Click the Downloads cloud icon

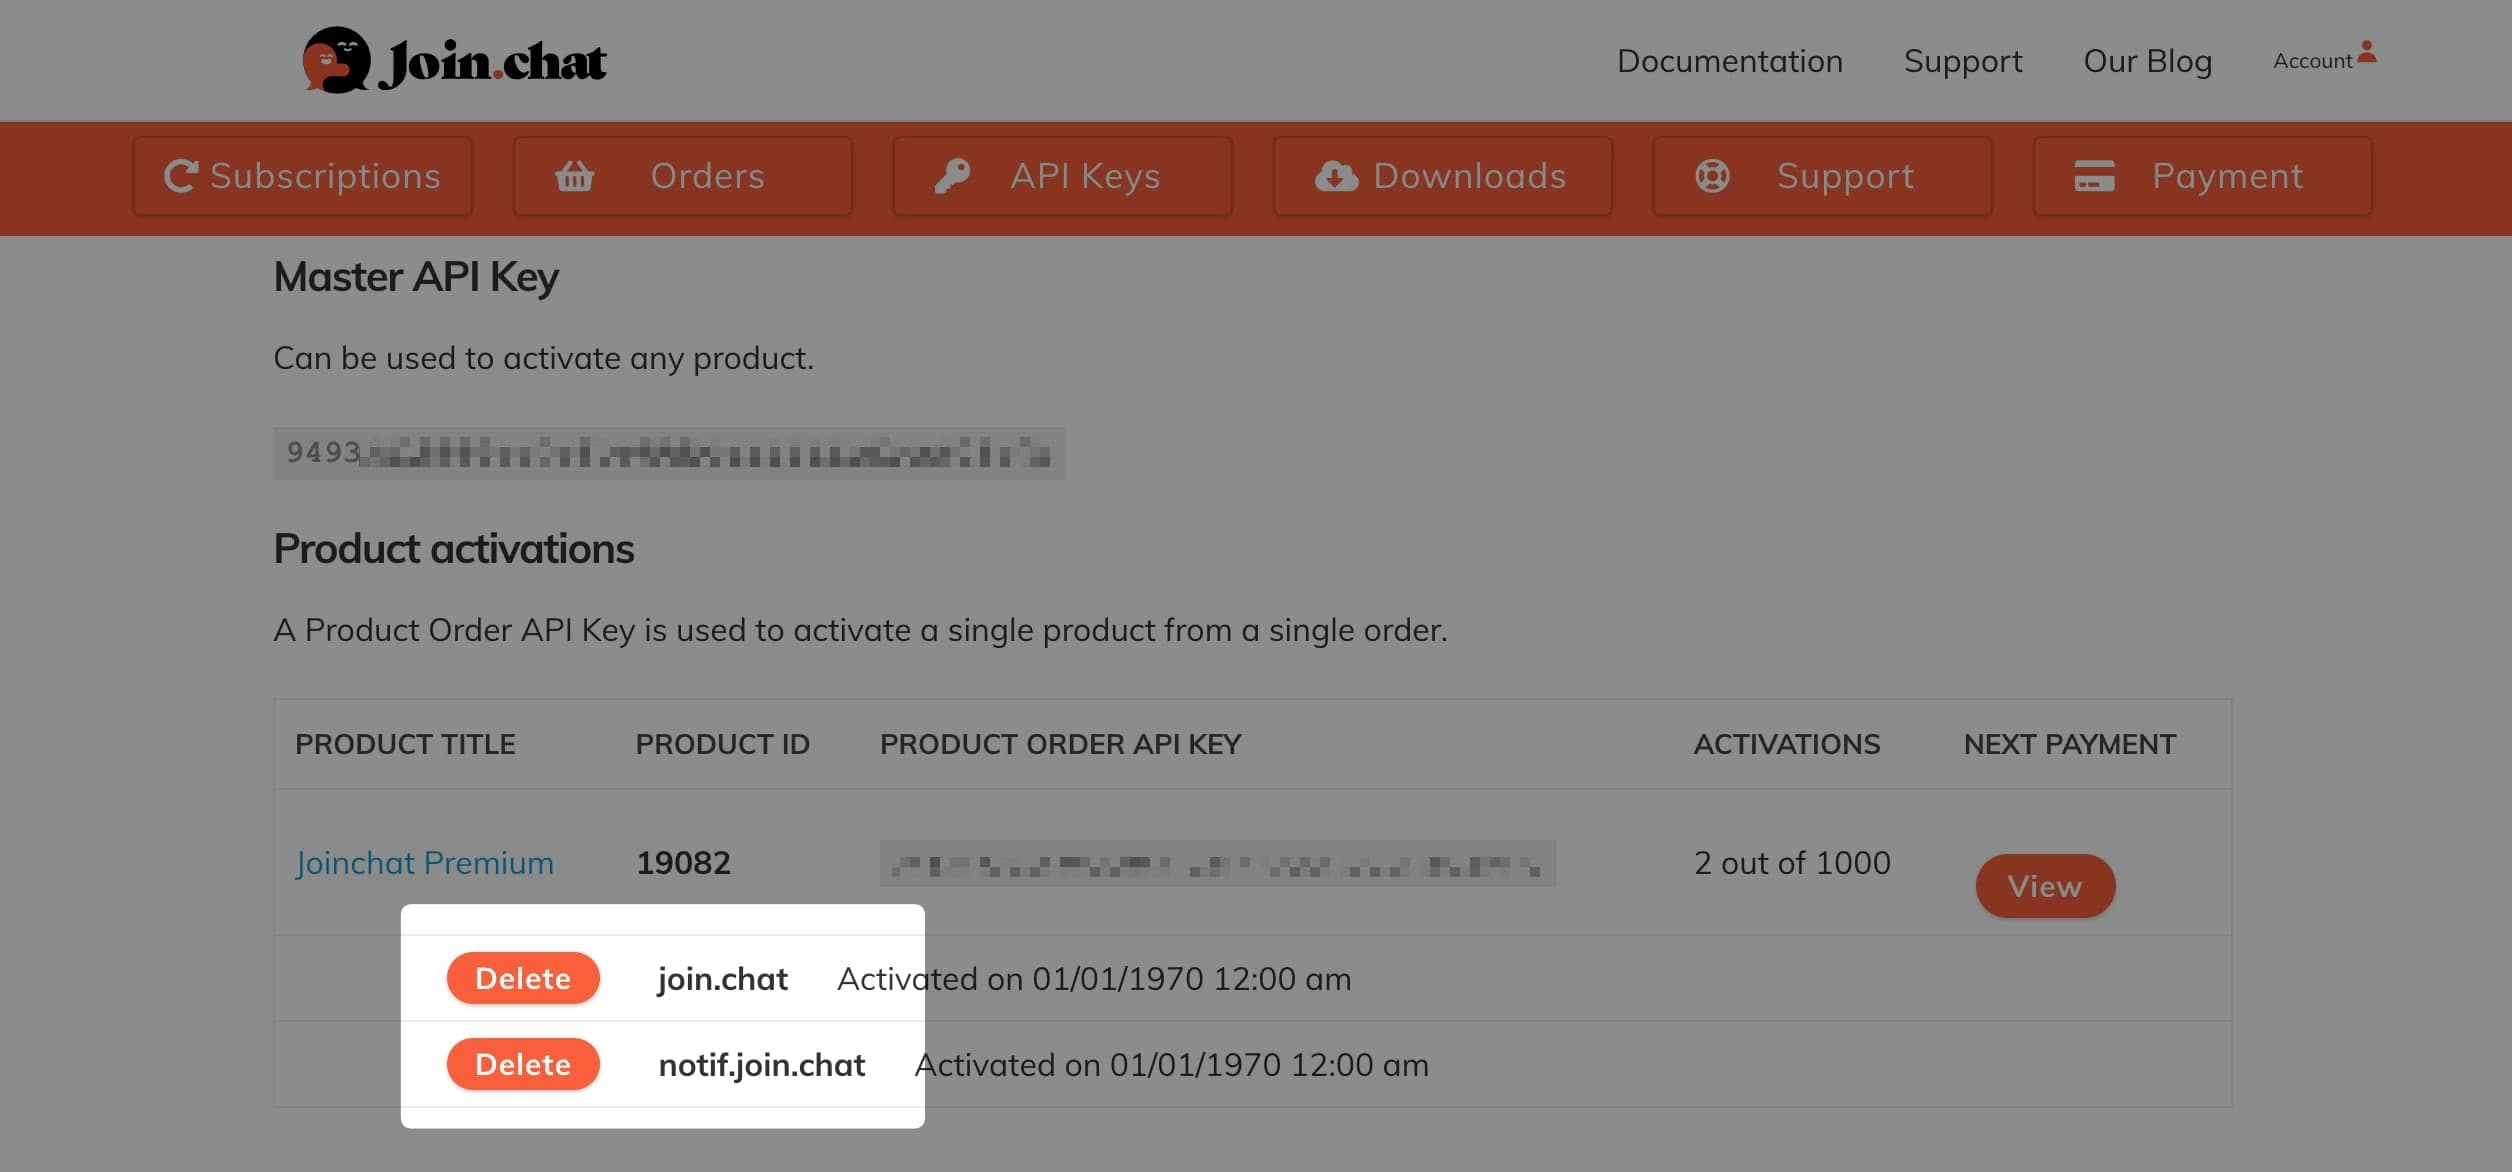pos(1336,176)
